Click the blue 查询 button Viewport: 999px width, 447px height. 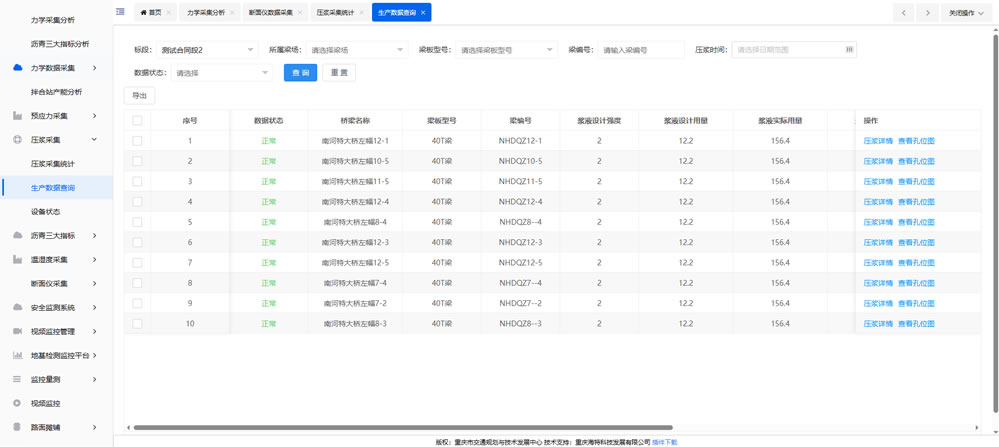300,73
